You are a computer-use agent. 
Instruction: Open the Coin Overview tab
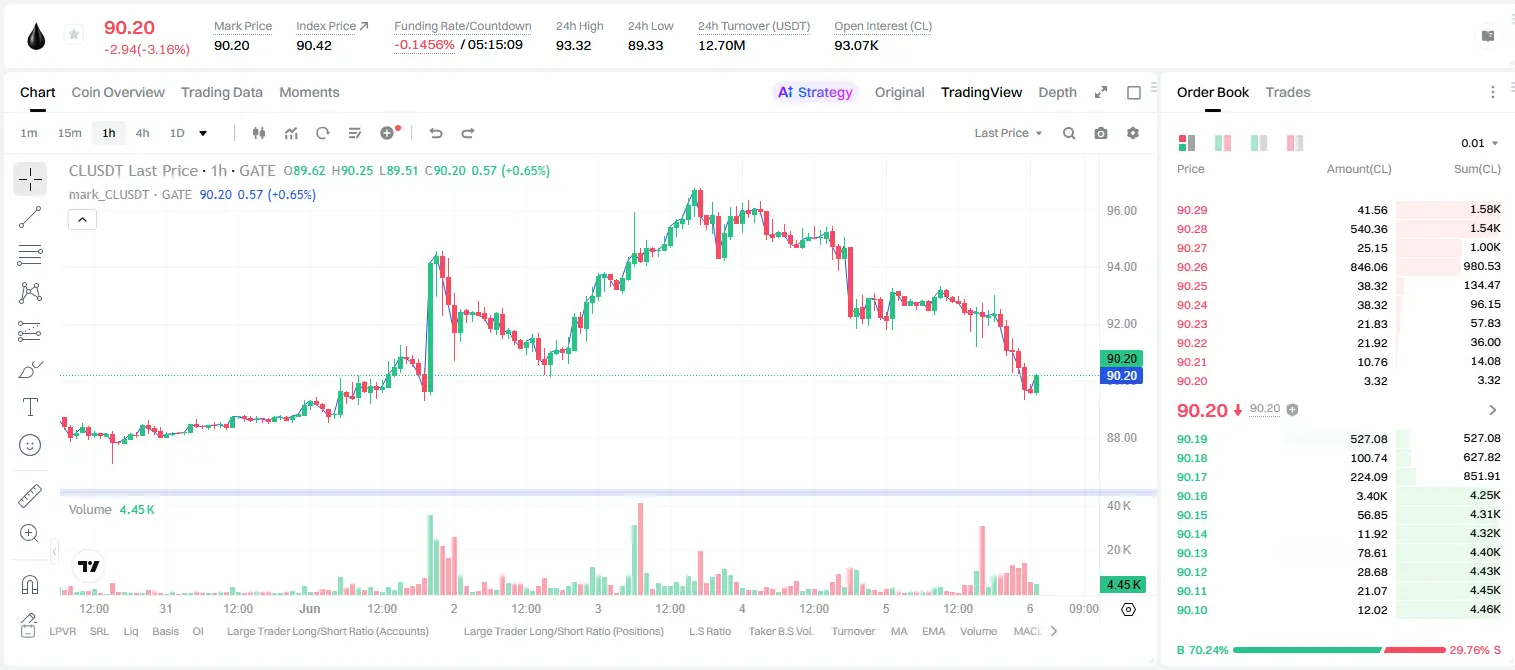(118, 92)
